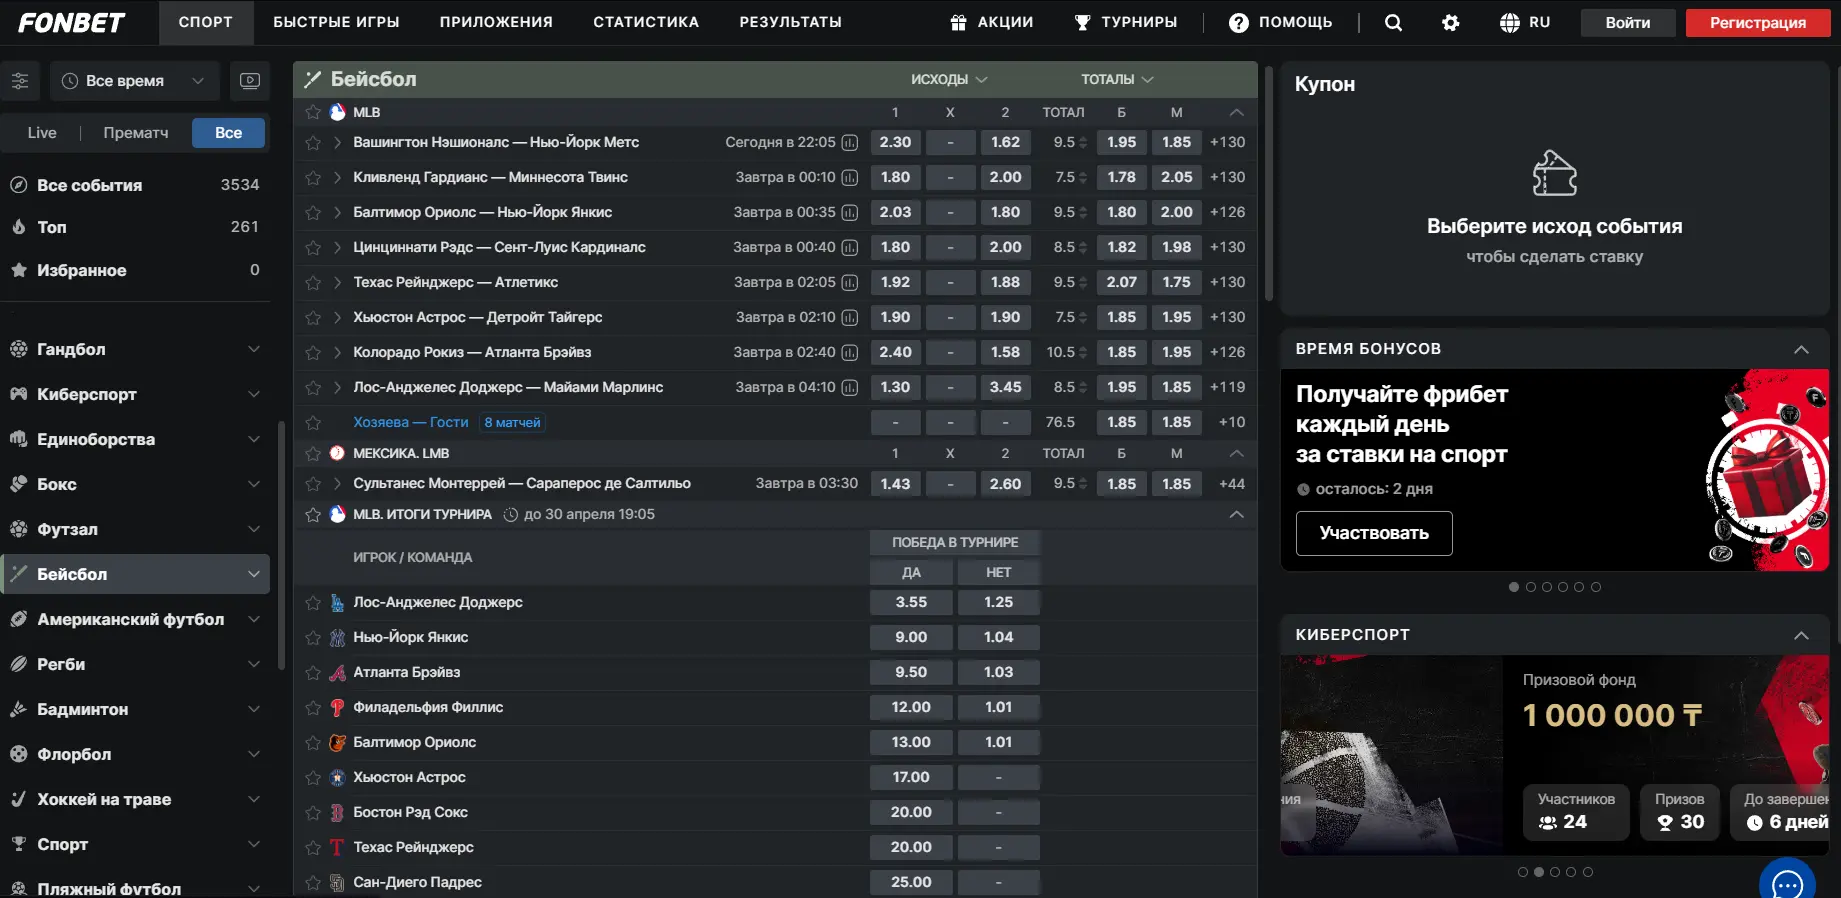Click the gift icon for Акции
The image size is (1841, 898).
click(x=958, y=22)
